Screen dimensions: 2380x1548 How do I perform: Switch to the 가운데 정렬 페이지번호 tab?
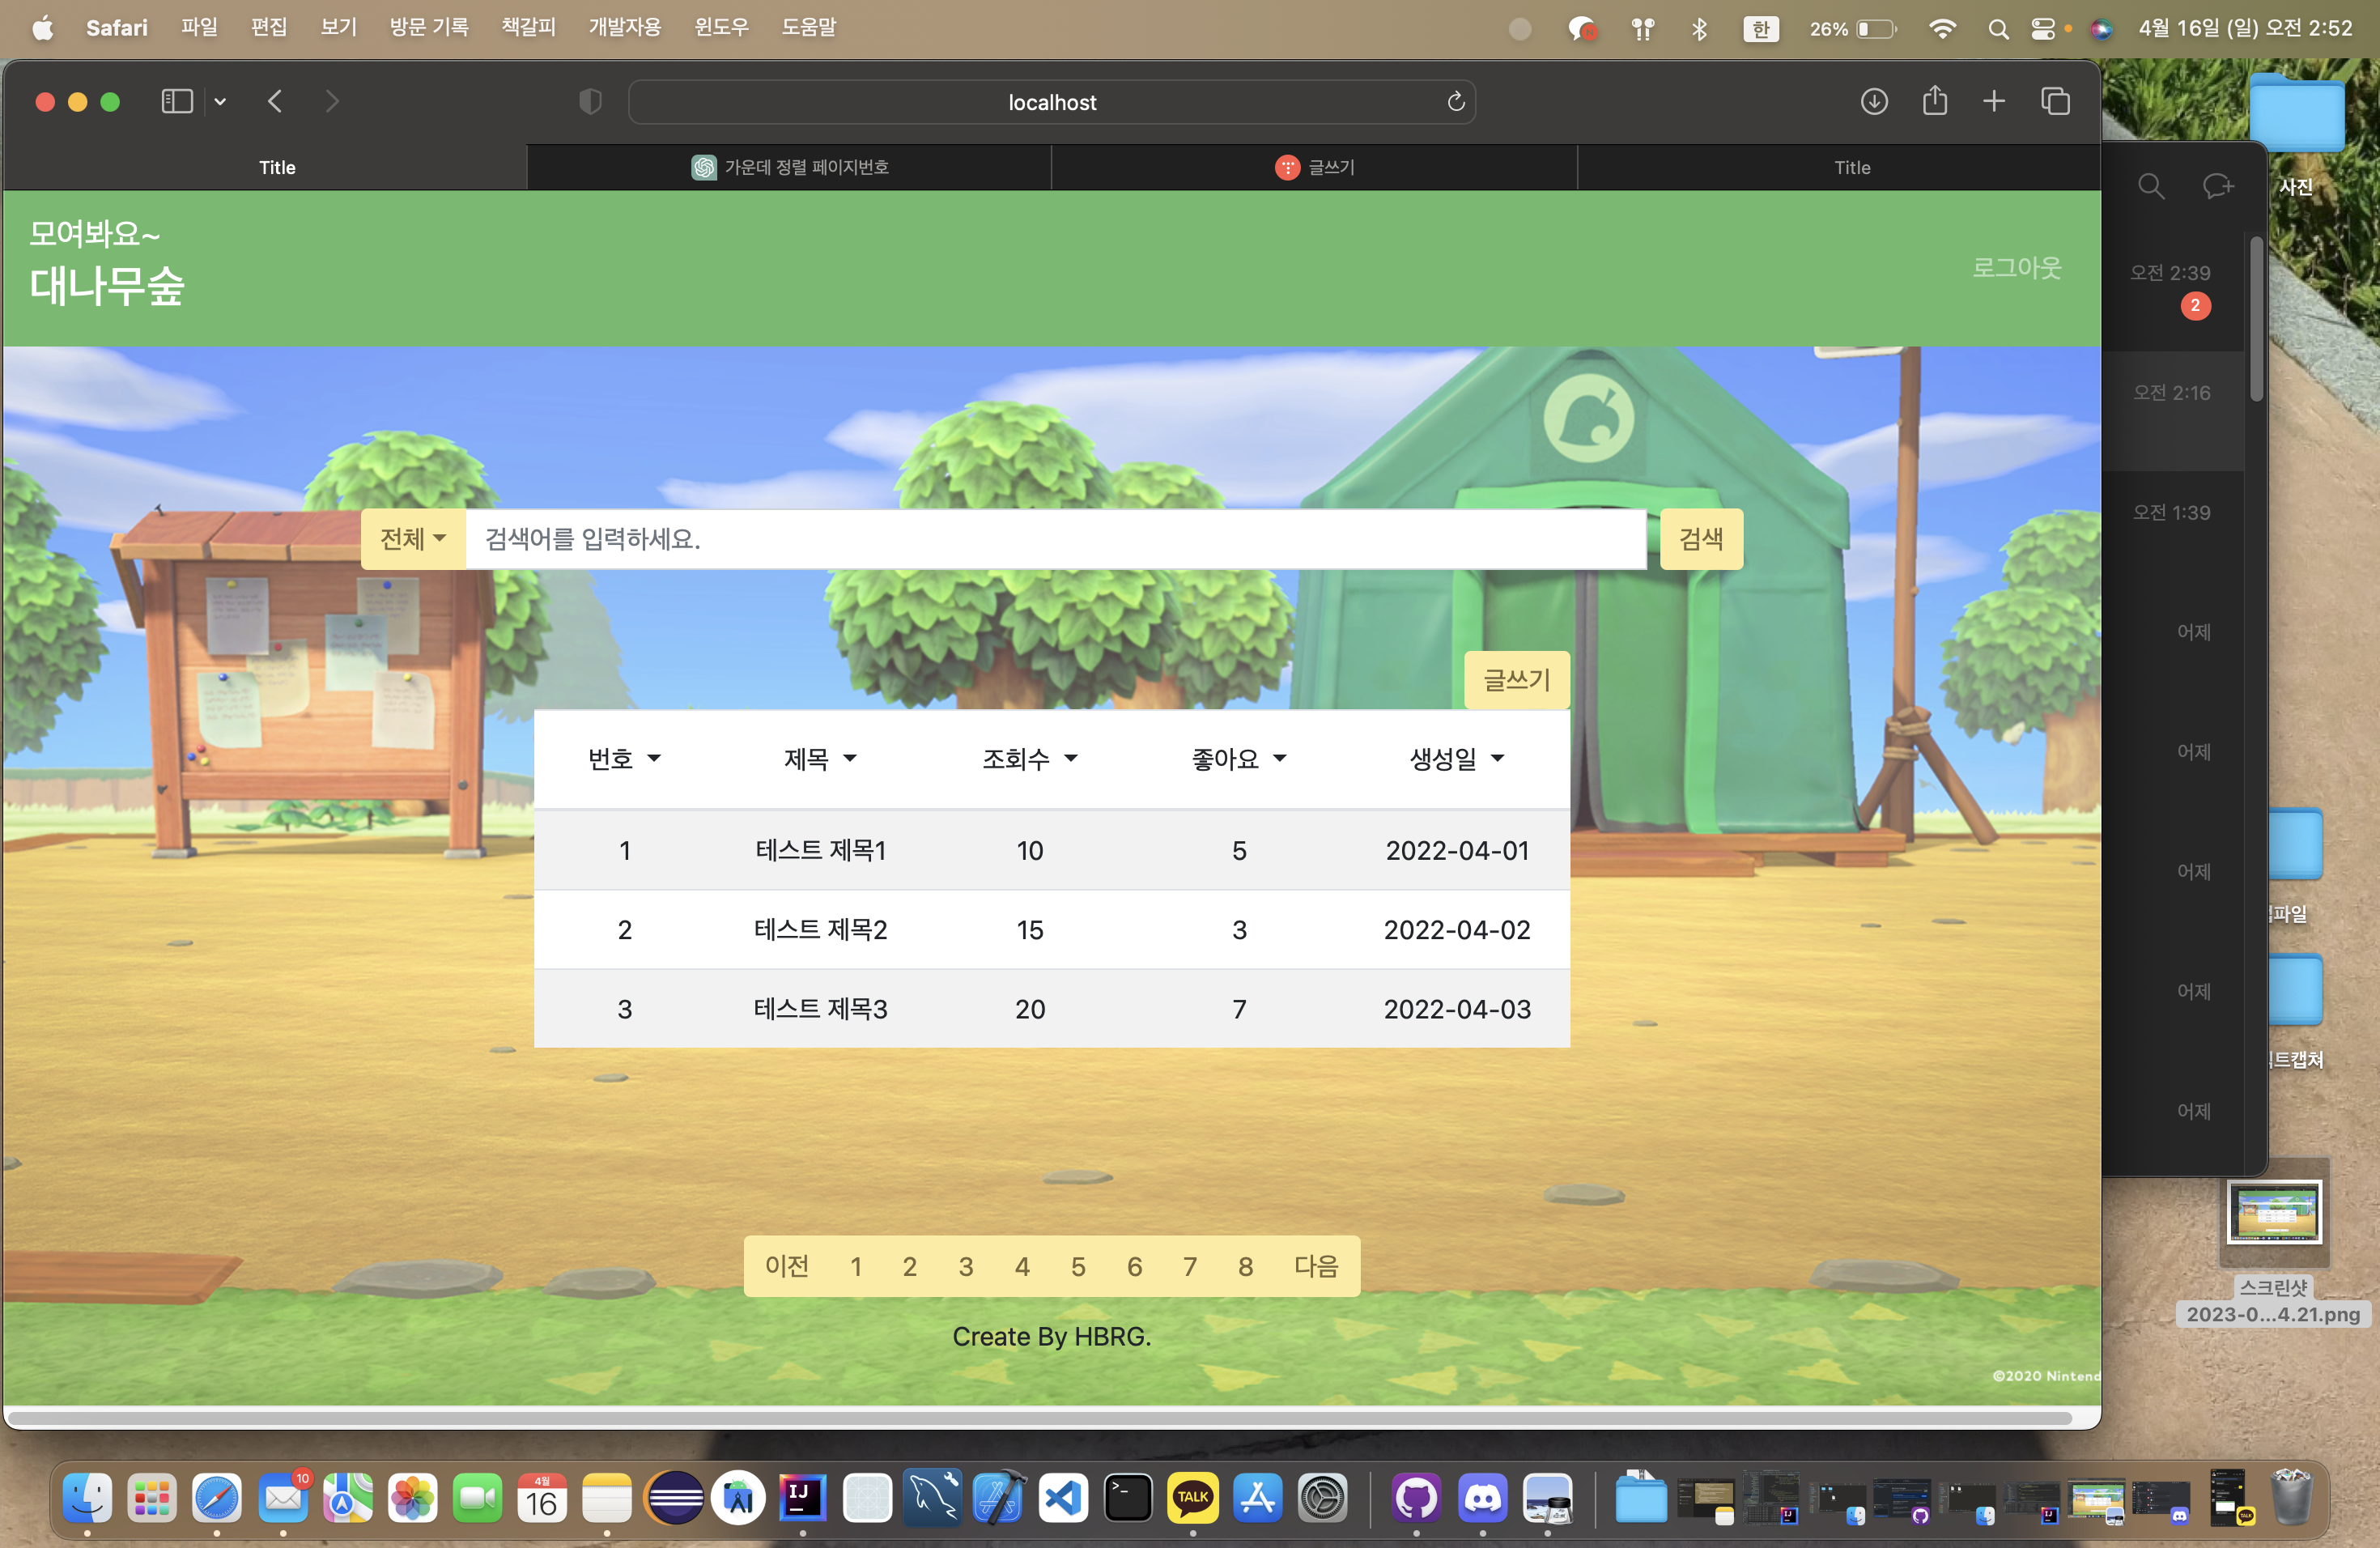coord(789,167)
